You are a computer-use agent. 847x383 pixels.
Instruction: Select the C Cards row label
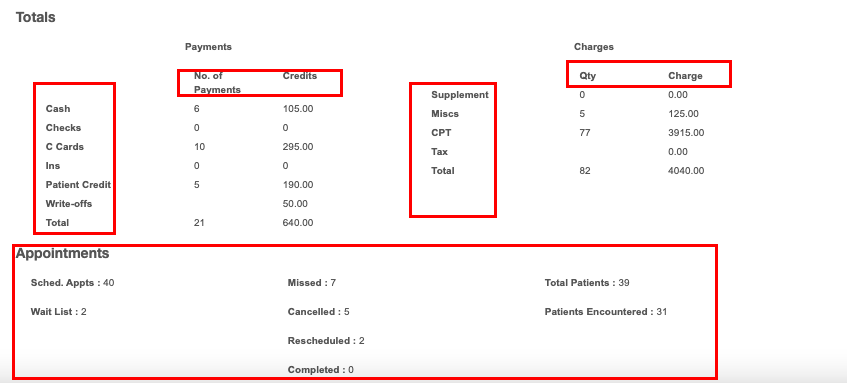65,147
